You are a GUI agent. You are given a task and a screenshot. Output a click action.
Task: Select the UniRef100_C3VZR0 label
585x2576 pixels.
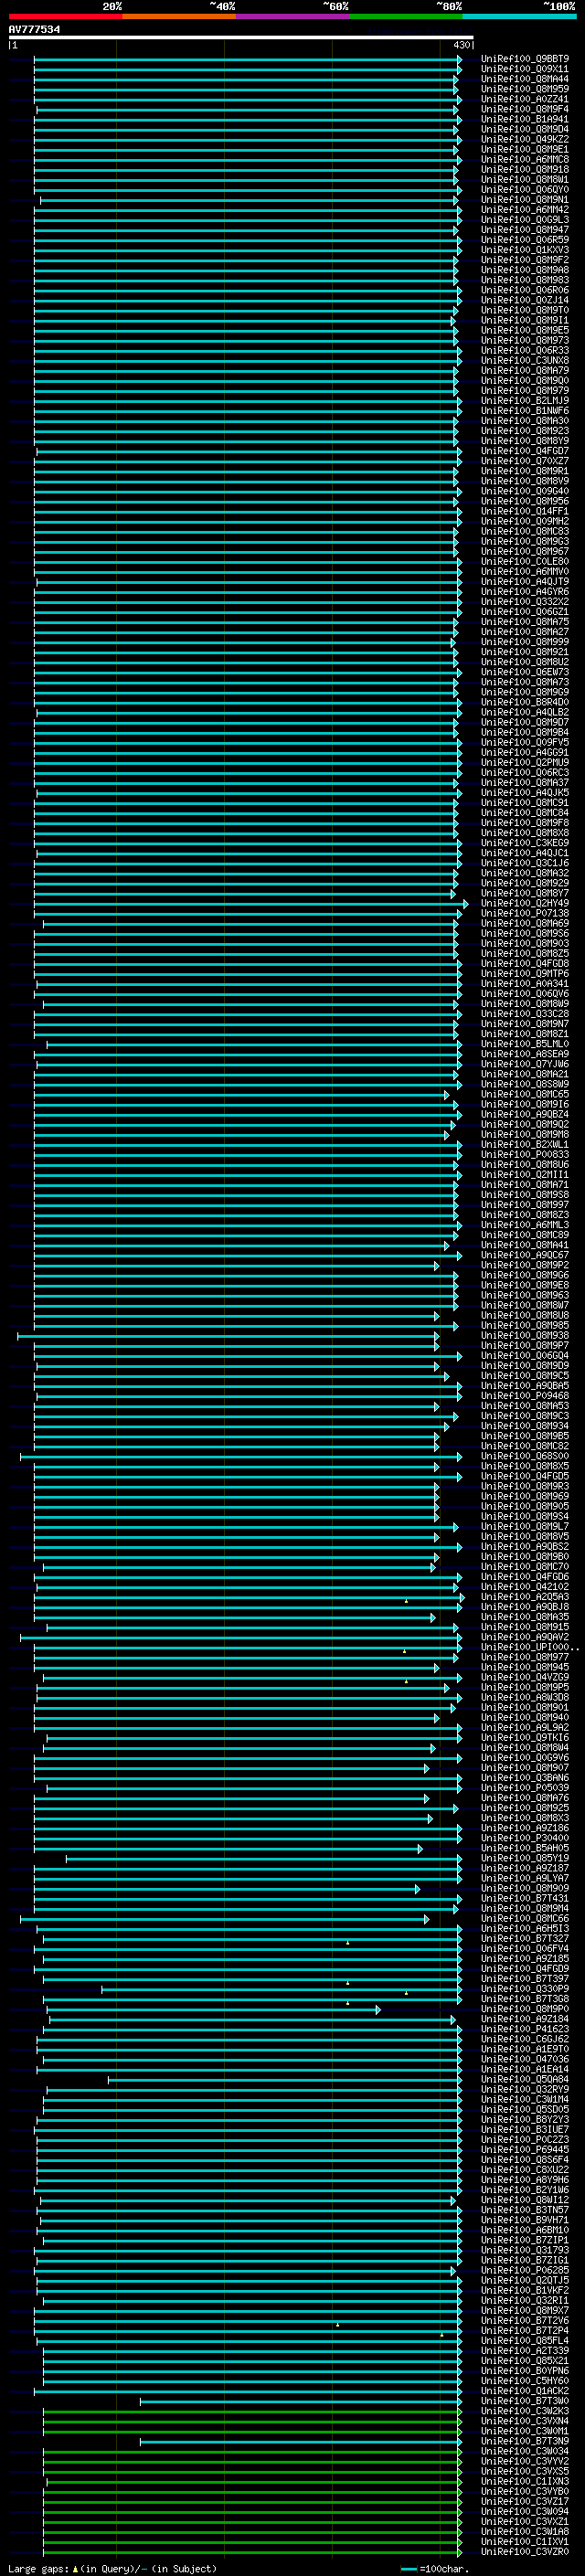click(524, 2553)
